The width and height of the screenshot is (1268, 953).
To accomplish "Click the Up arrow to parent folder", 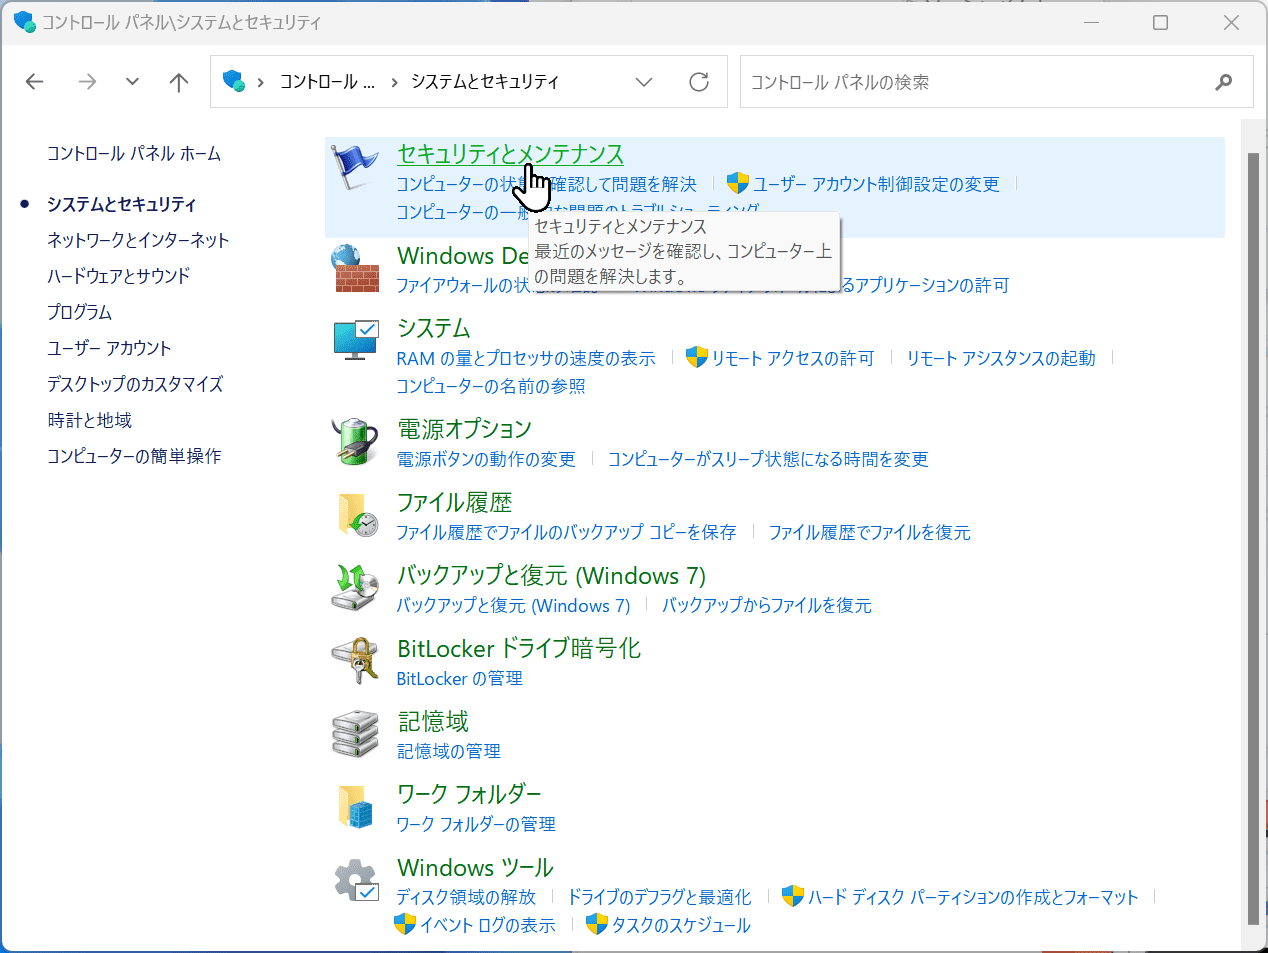I will click(179, 82).
